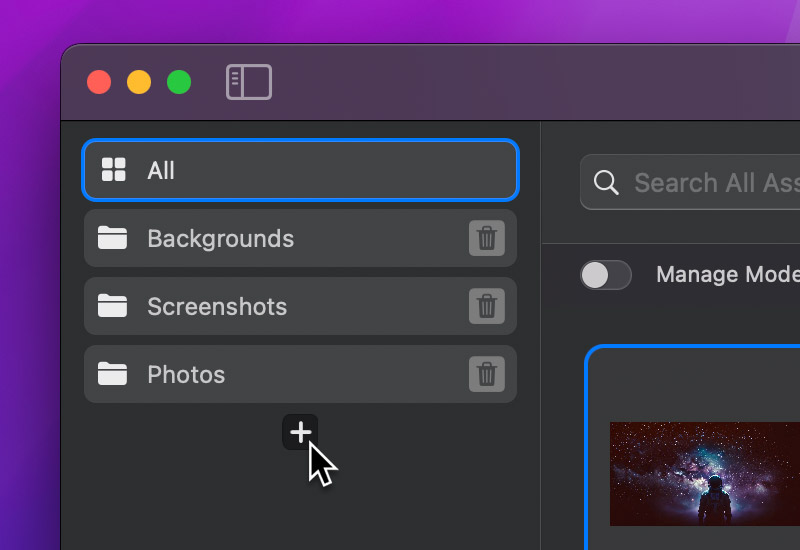Click the Screenshots folder icon
The height and width of the screenshot is (550, 800).
click(113, 307)
